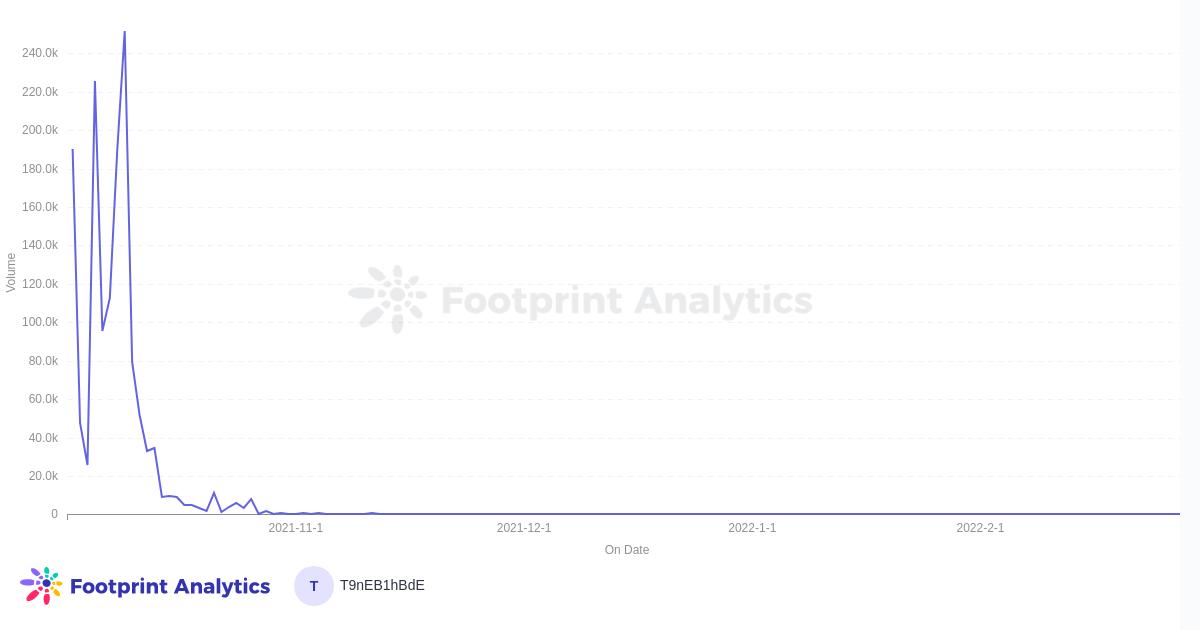Click the 120.0k y-axis label

point(40,284)
